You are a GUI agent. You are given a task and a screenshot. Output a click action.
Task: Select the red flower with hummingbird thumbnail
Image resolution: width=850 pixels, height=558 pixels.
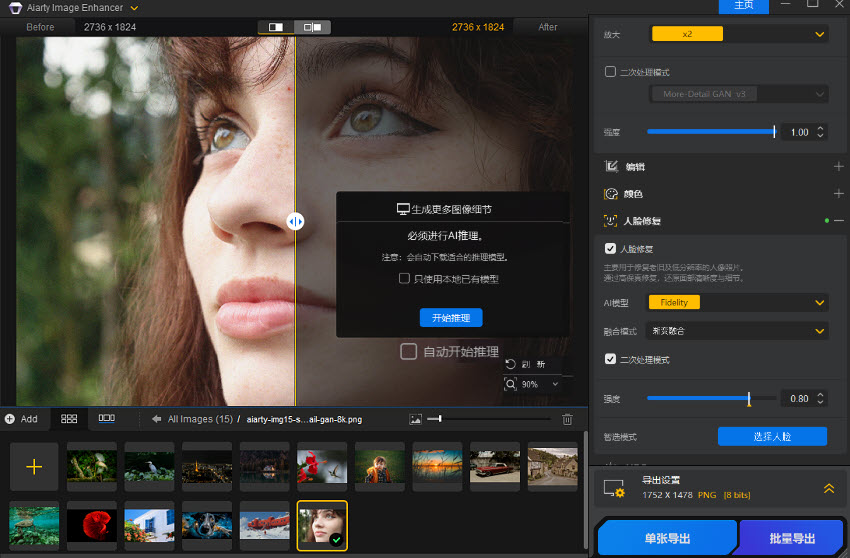[x=322, y=466]
